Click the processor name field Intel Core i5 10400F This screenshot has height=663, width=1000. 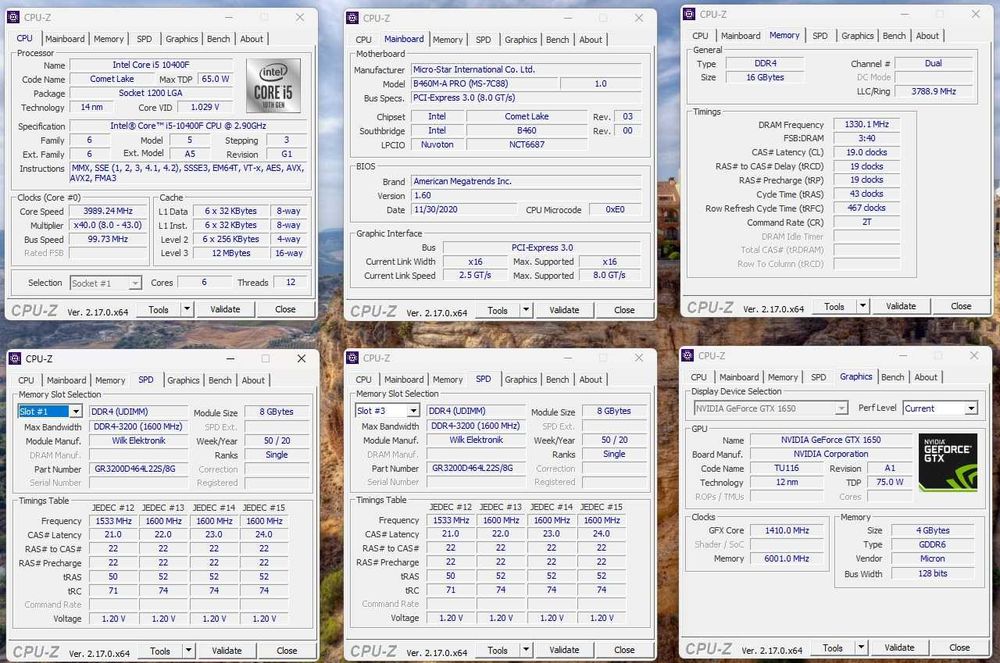(x=151, y=65)
